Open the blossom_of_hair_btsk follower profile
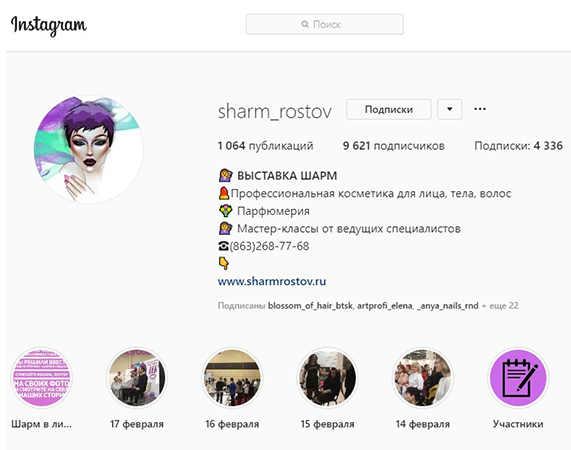 click(x=310, y=305)
